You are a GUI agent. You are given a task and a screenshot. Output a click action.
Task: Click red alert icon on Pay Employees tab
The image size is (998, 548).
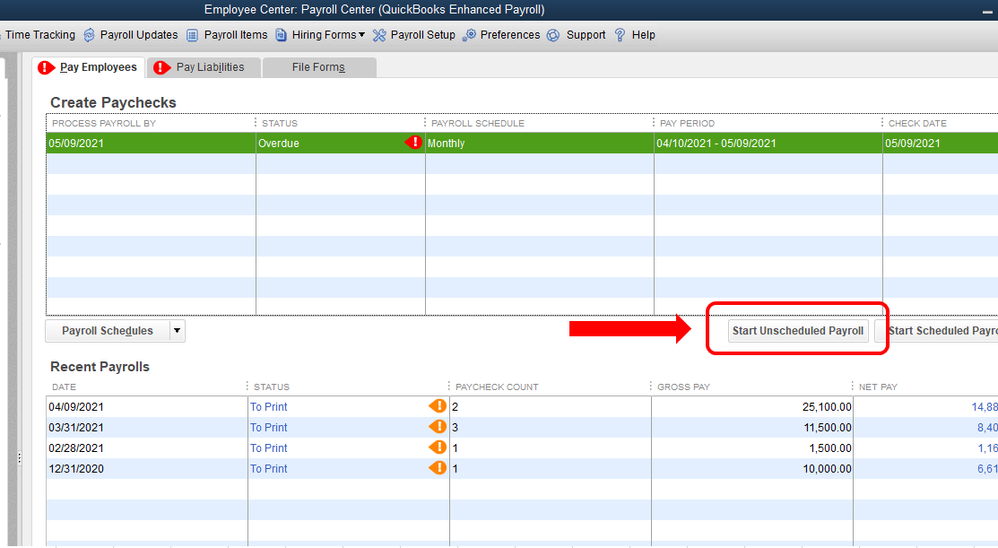coord(46,67)
